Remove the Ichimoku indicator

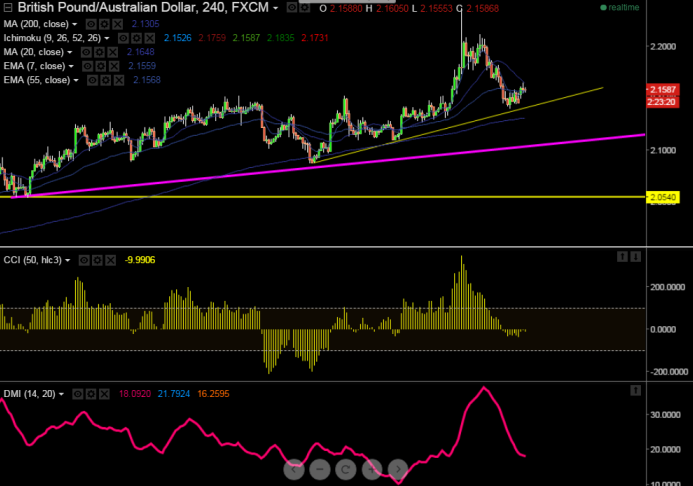pyautogui.click(x=150, y=38)
